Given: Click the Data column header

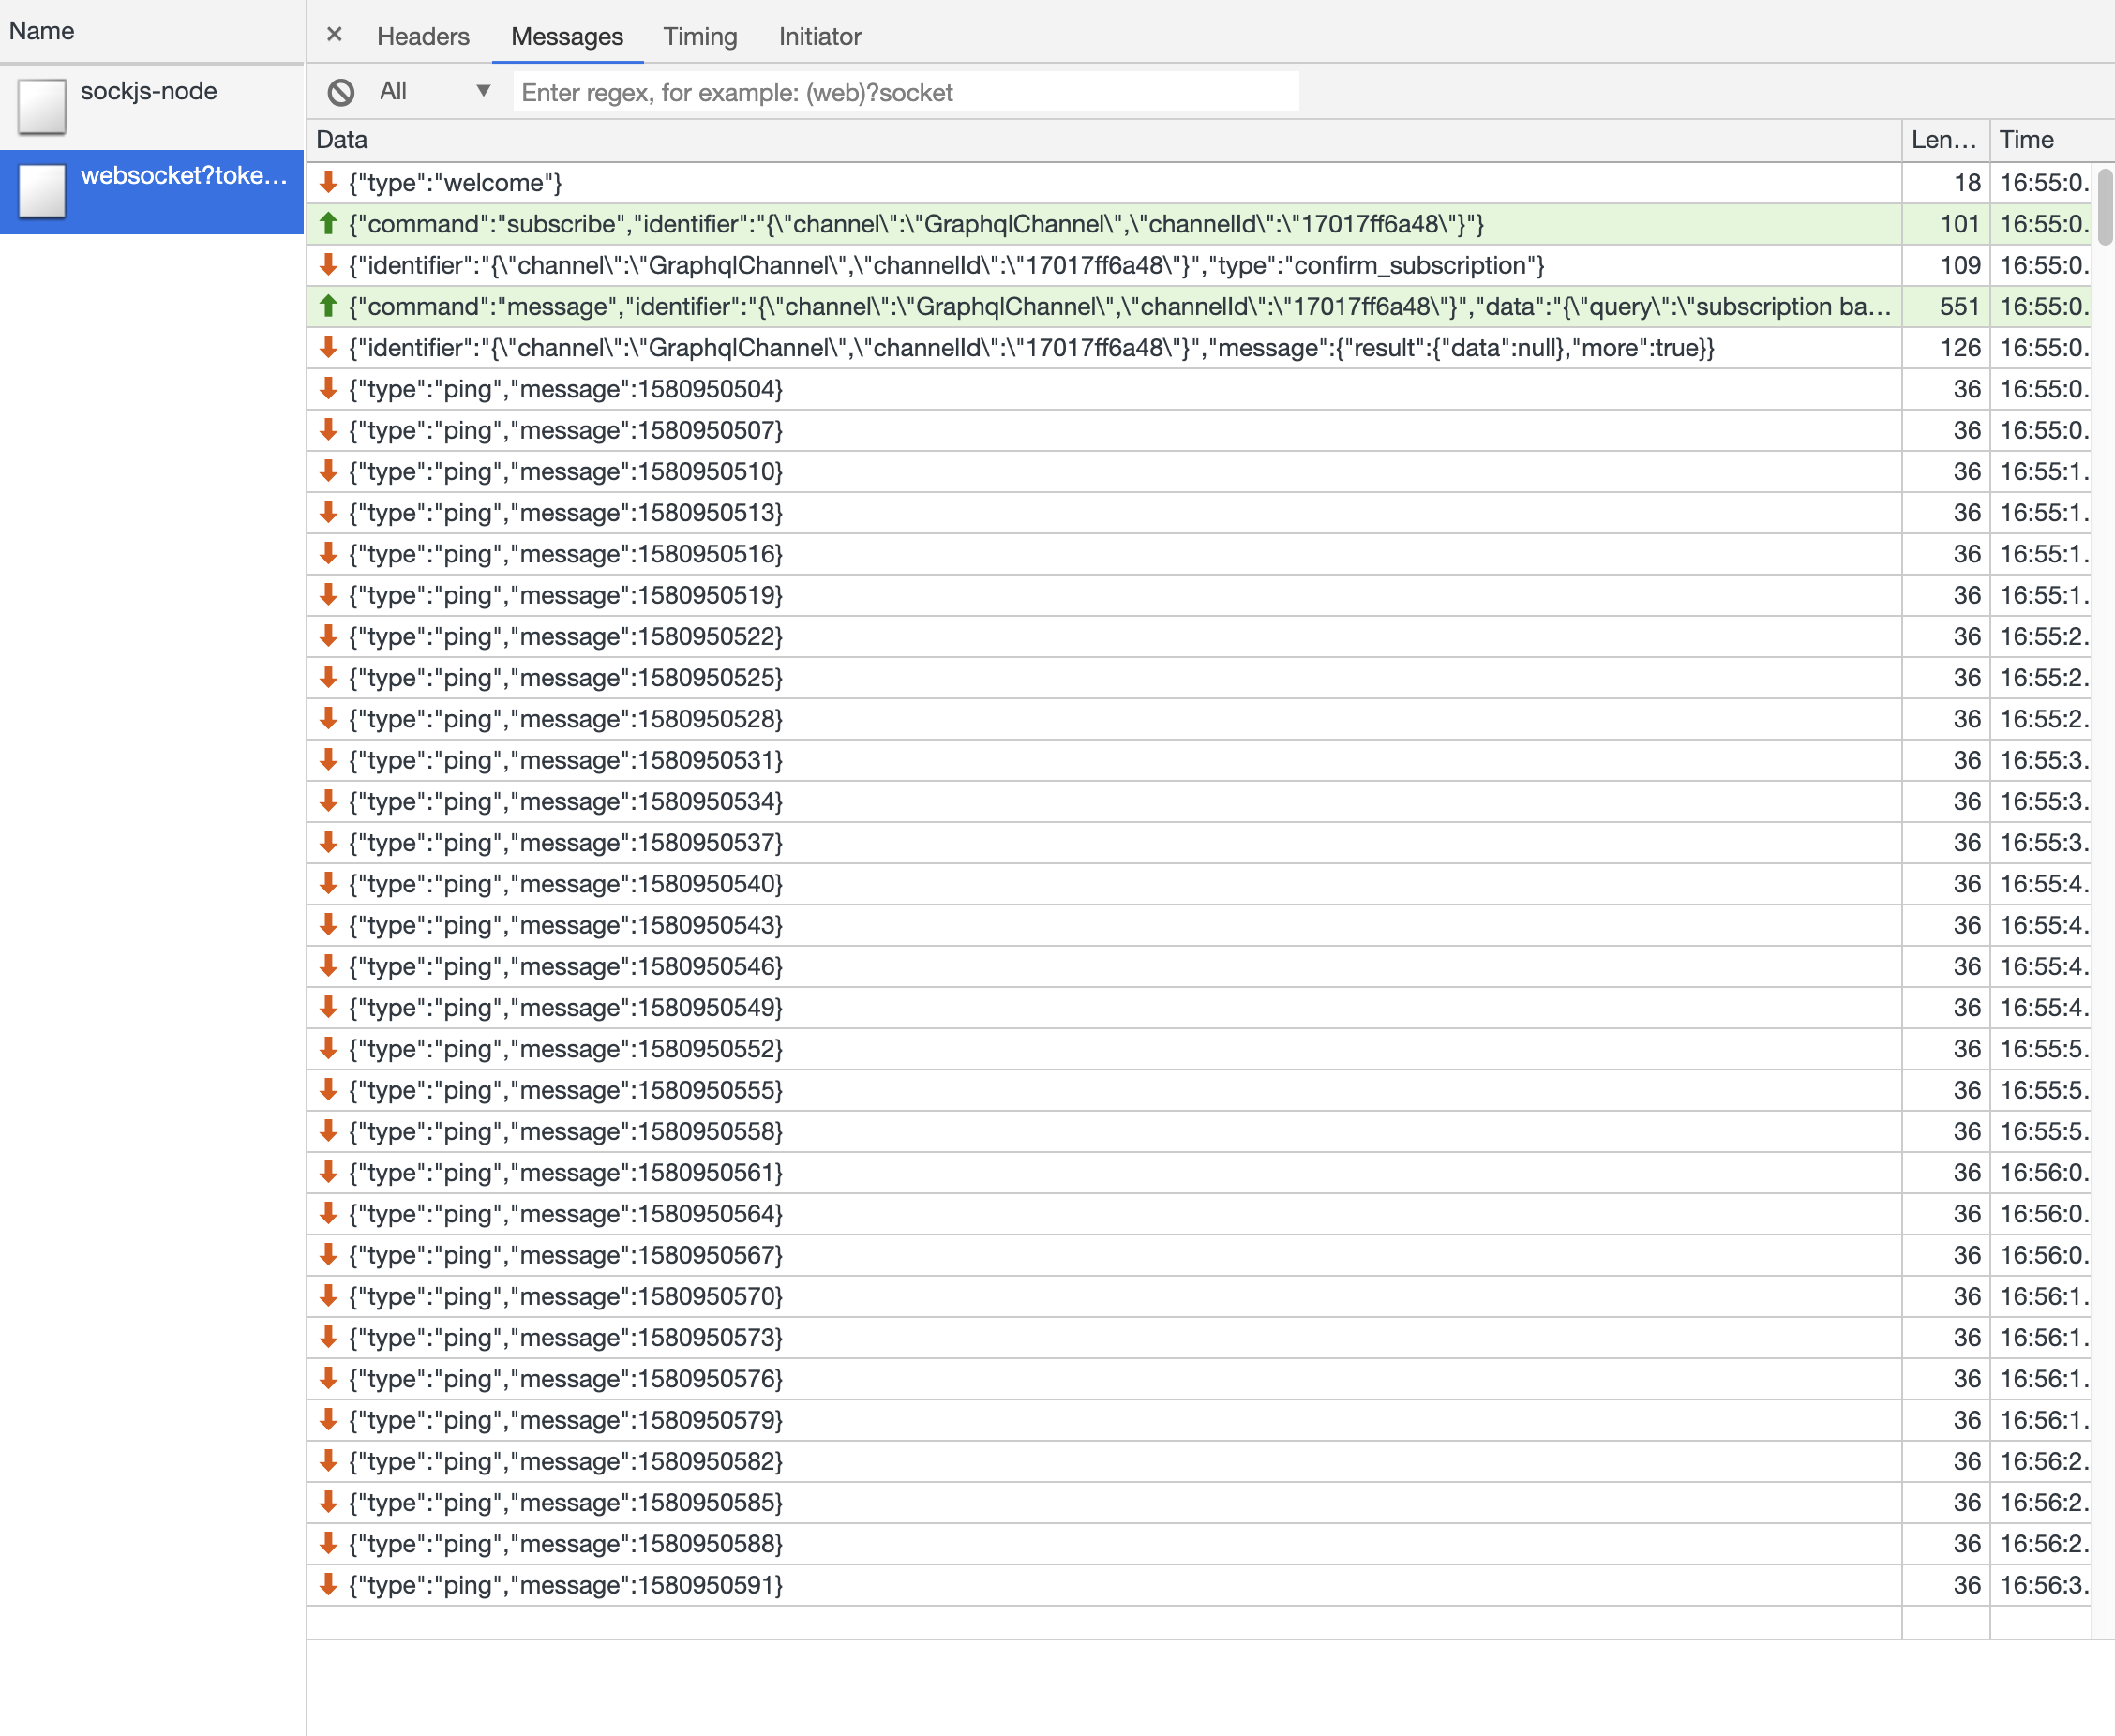Looking at the screenshot, I should point(341,139).
